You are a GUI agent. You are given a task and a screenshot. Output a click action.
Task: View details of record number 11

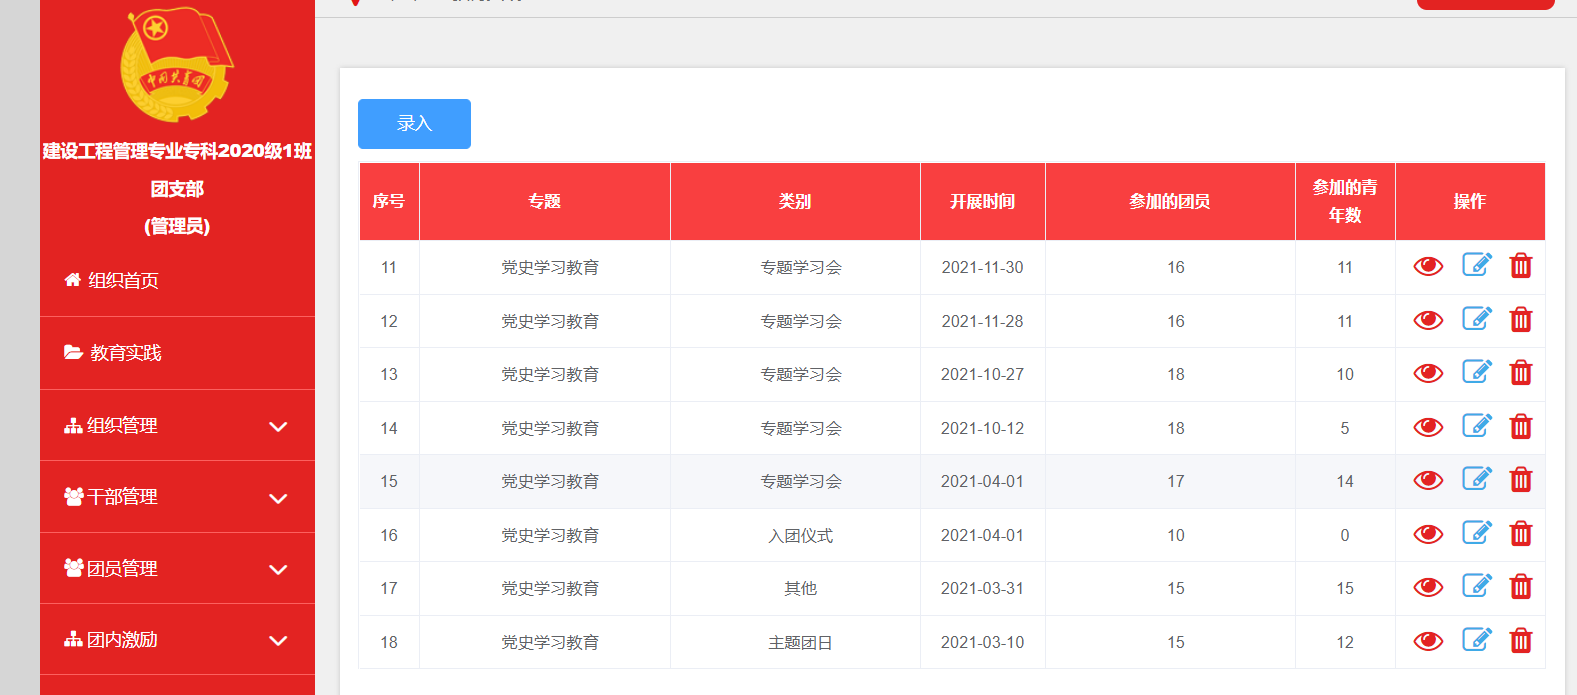1427,266
